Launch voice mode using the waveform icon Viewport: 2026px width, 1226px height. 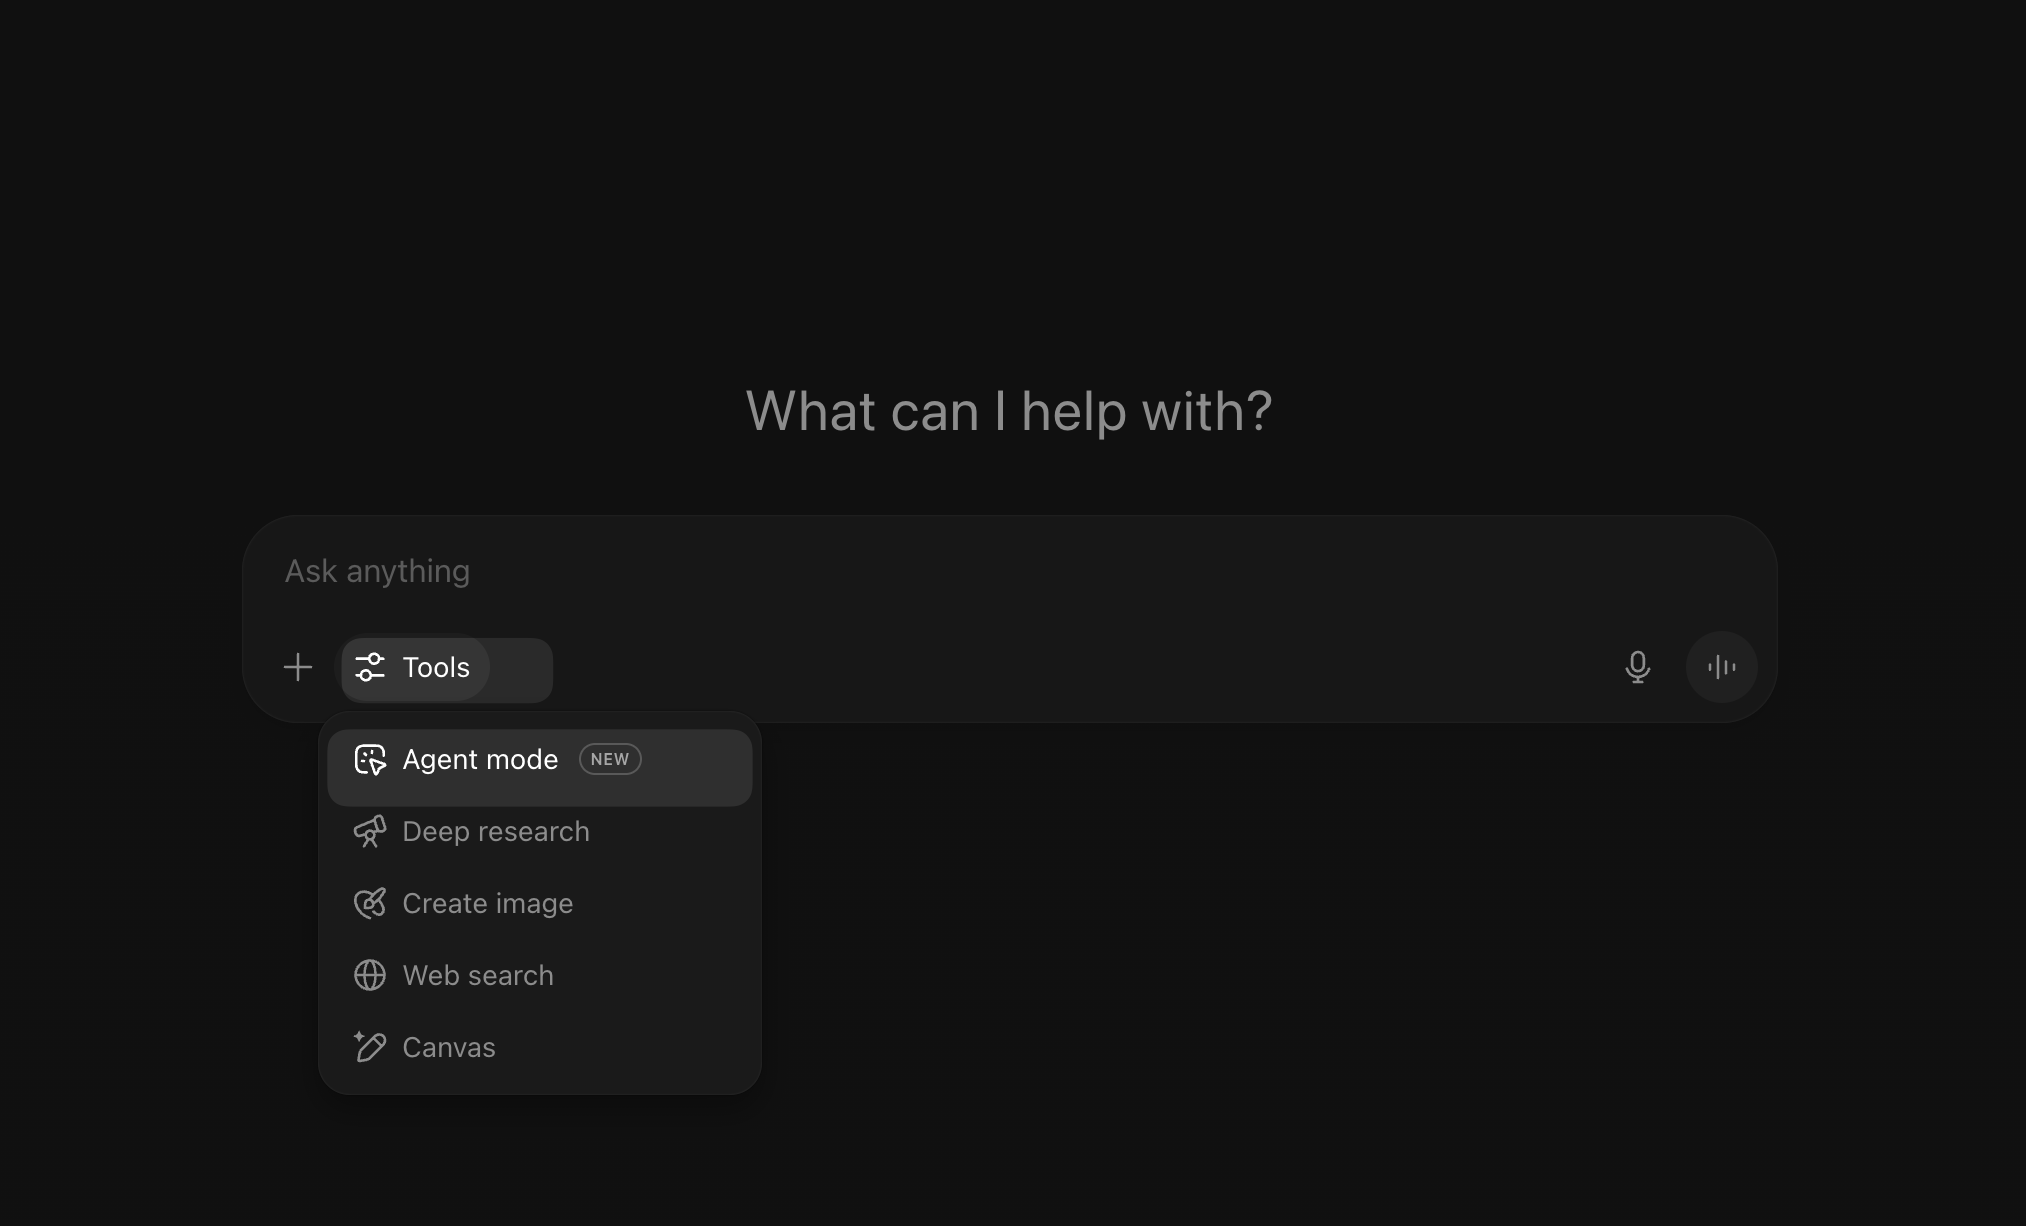point(1721,667)
